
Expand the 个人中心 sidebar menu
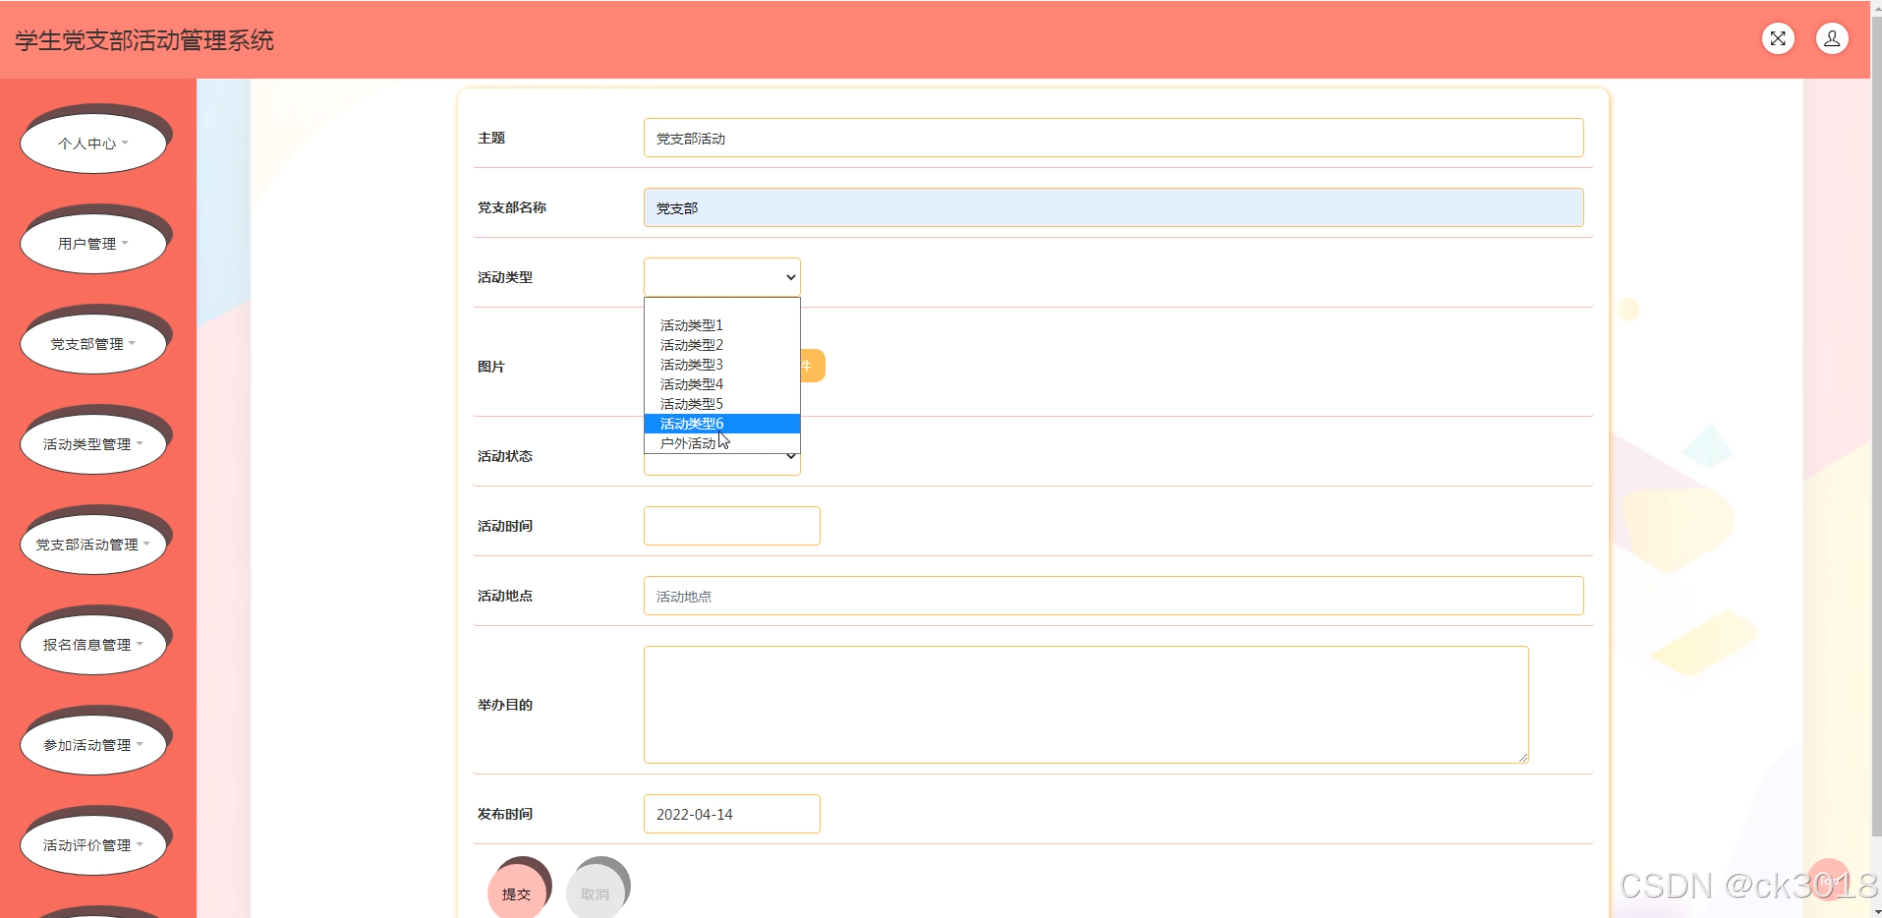tap(93, 144)
